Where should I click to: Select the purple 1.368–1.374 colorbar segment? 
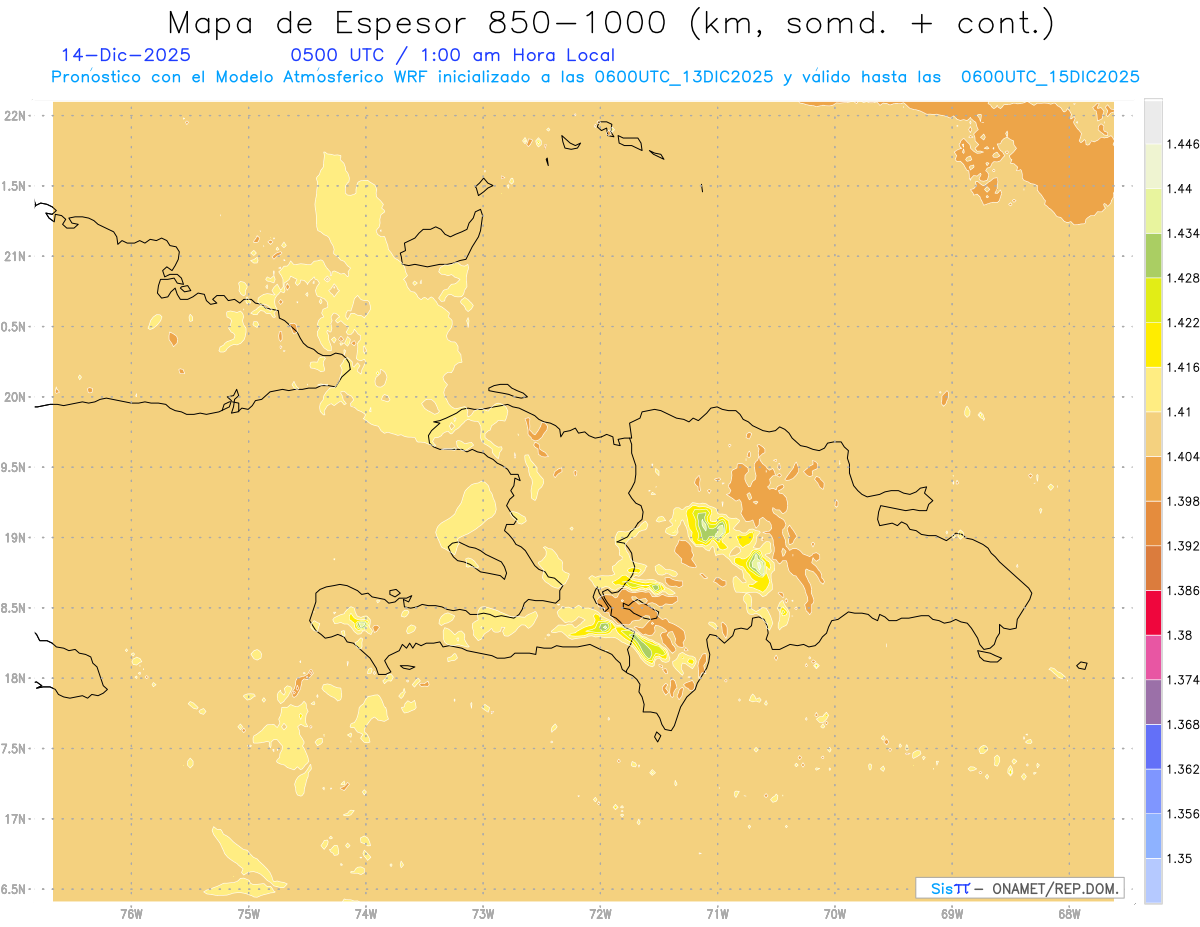(1153, 702)
